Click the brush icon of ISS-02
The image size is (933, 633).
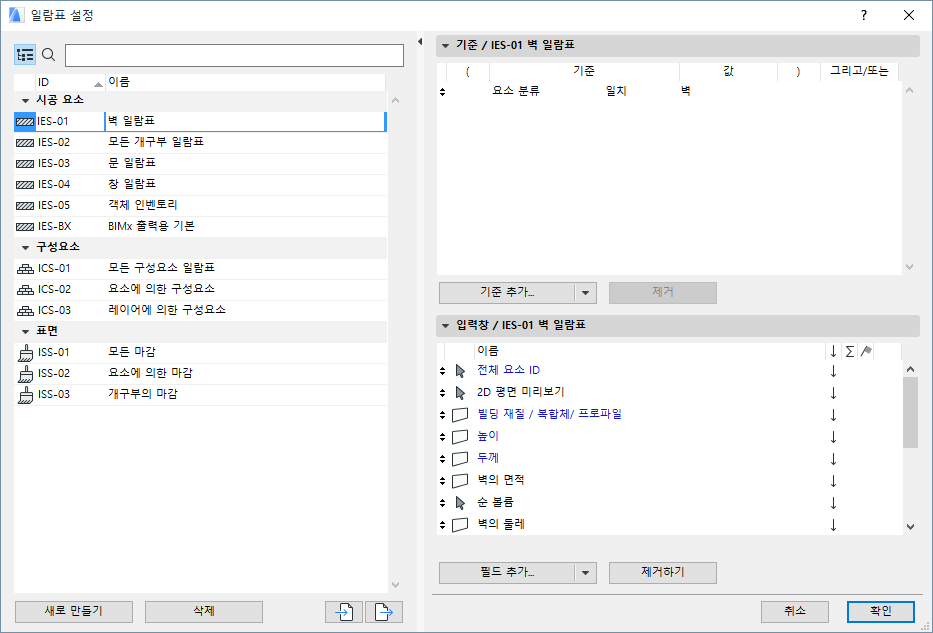coord(25,374)
